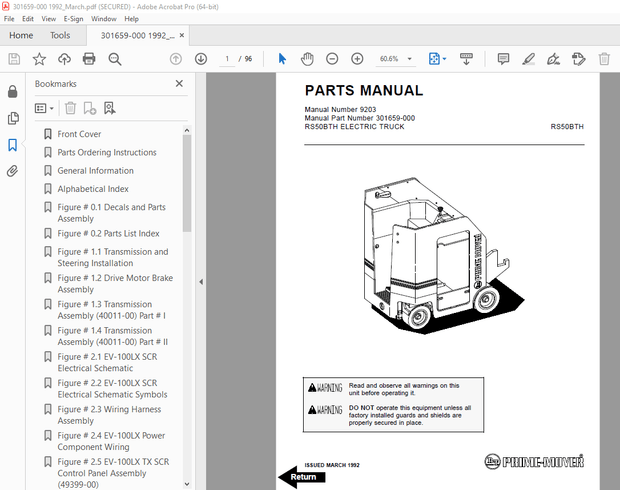
Task: Open the E-Sign menu
Action: 73,19
